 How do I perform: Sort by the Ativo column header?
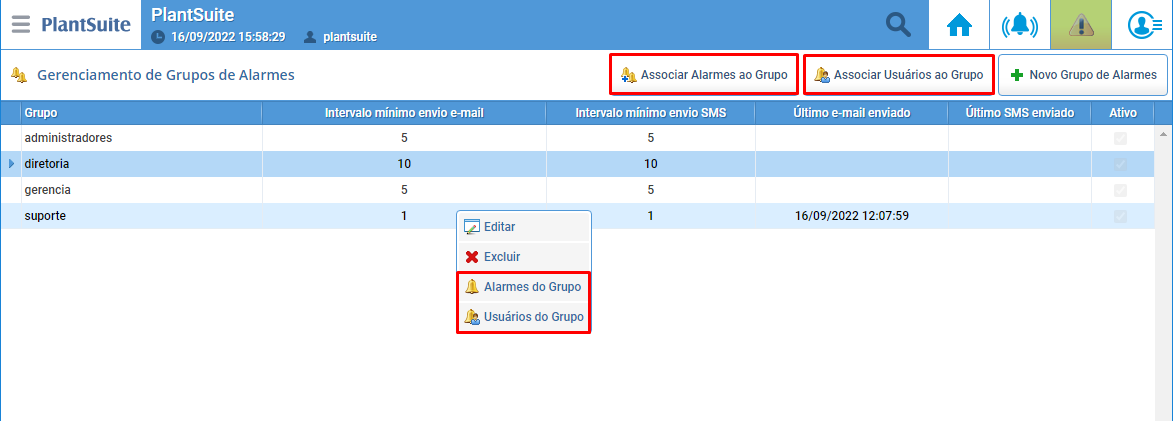click(1123, 114)
